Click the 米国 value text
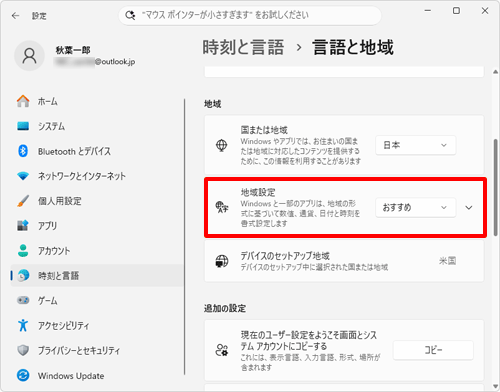Screen dimensions: 500x392 pyautogui.click(x=447, y=261)
